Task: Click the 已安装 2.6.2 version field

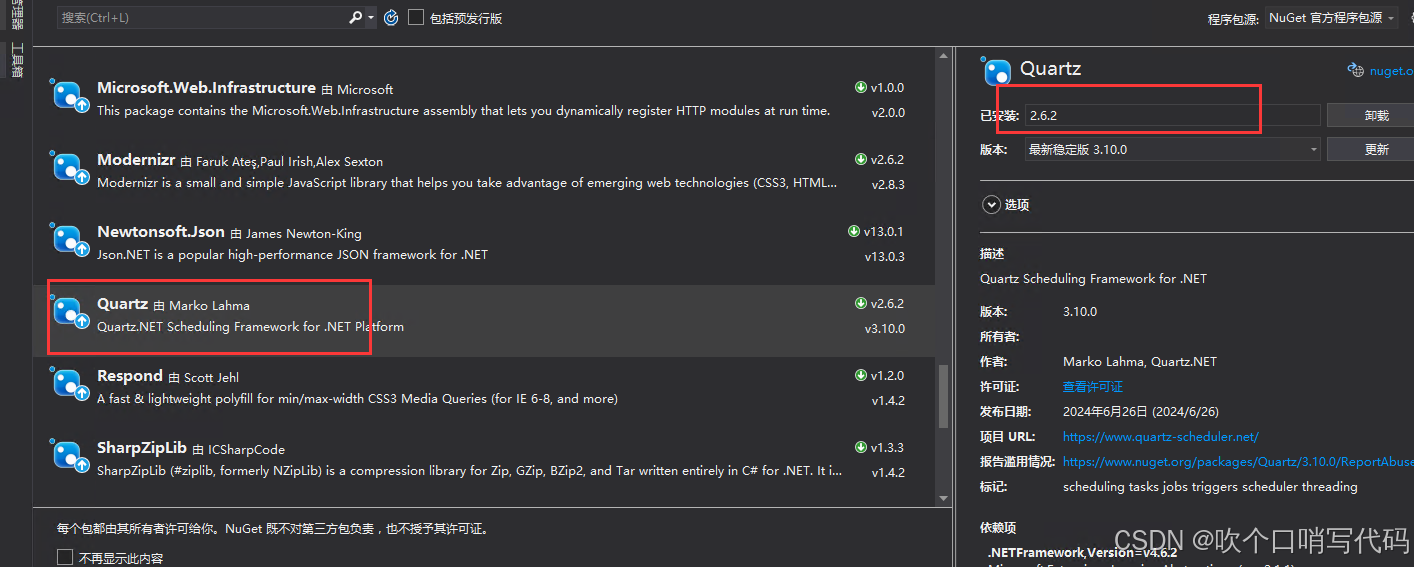Action: 1172,116
